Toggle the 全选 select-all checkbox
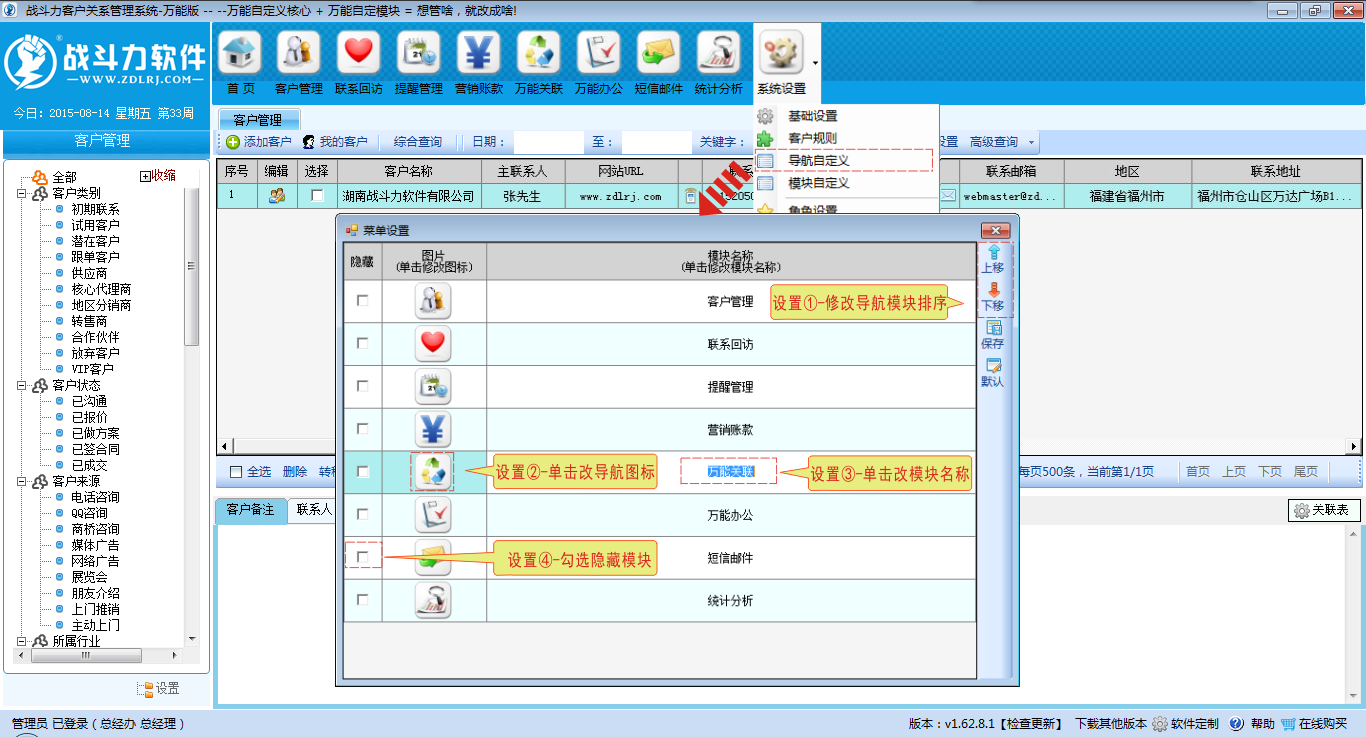 coord(236,472)
